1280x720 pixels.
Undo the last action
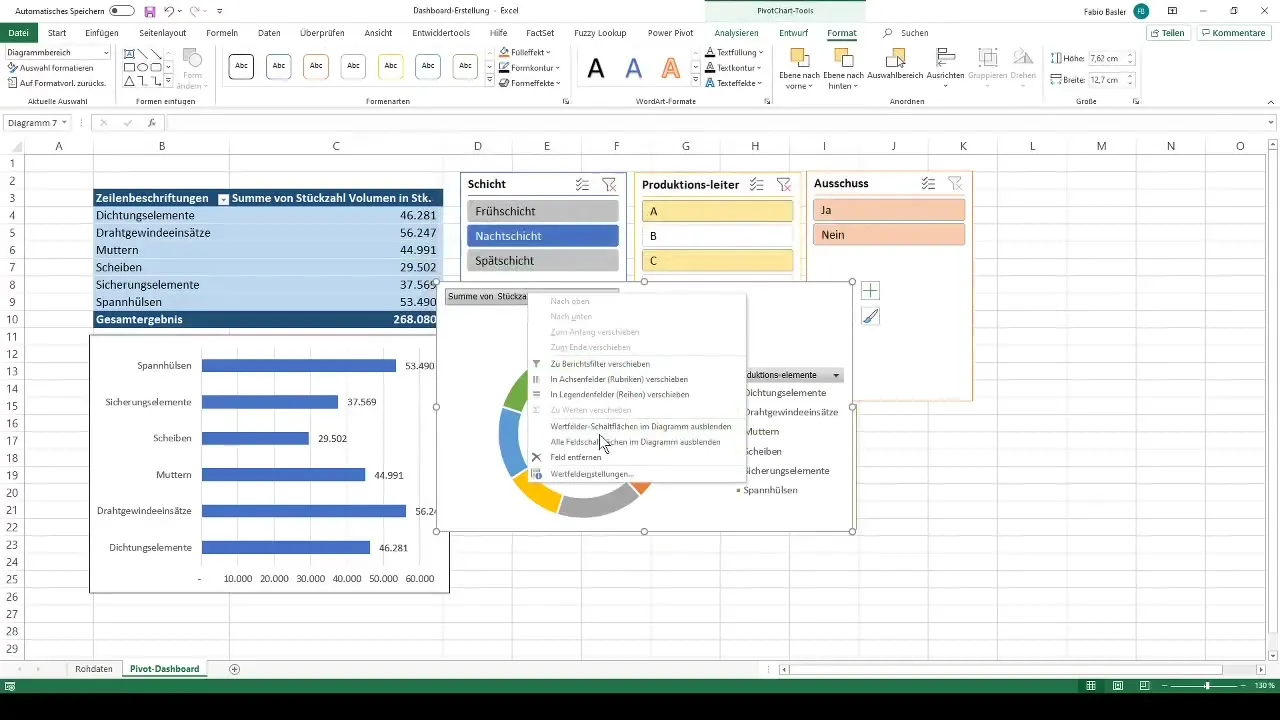(169, 11)
